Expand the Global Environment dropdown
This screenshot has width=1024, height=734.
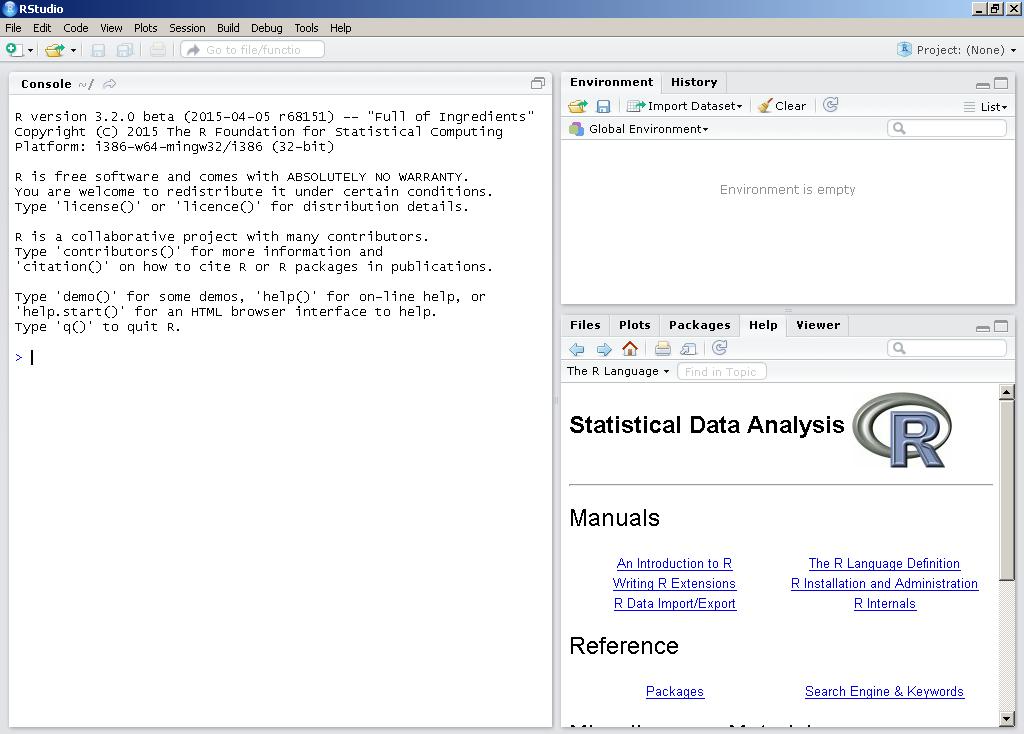tap(639, 129)
